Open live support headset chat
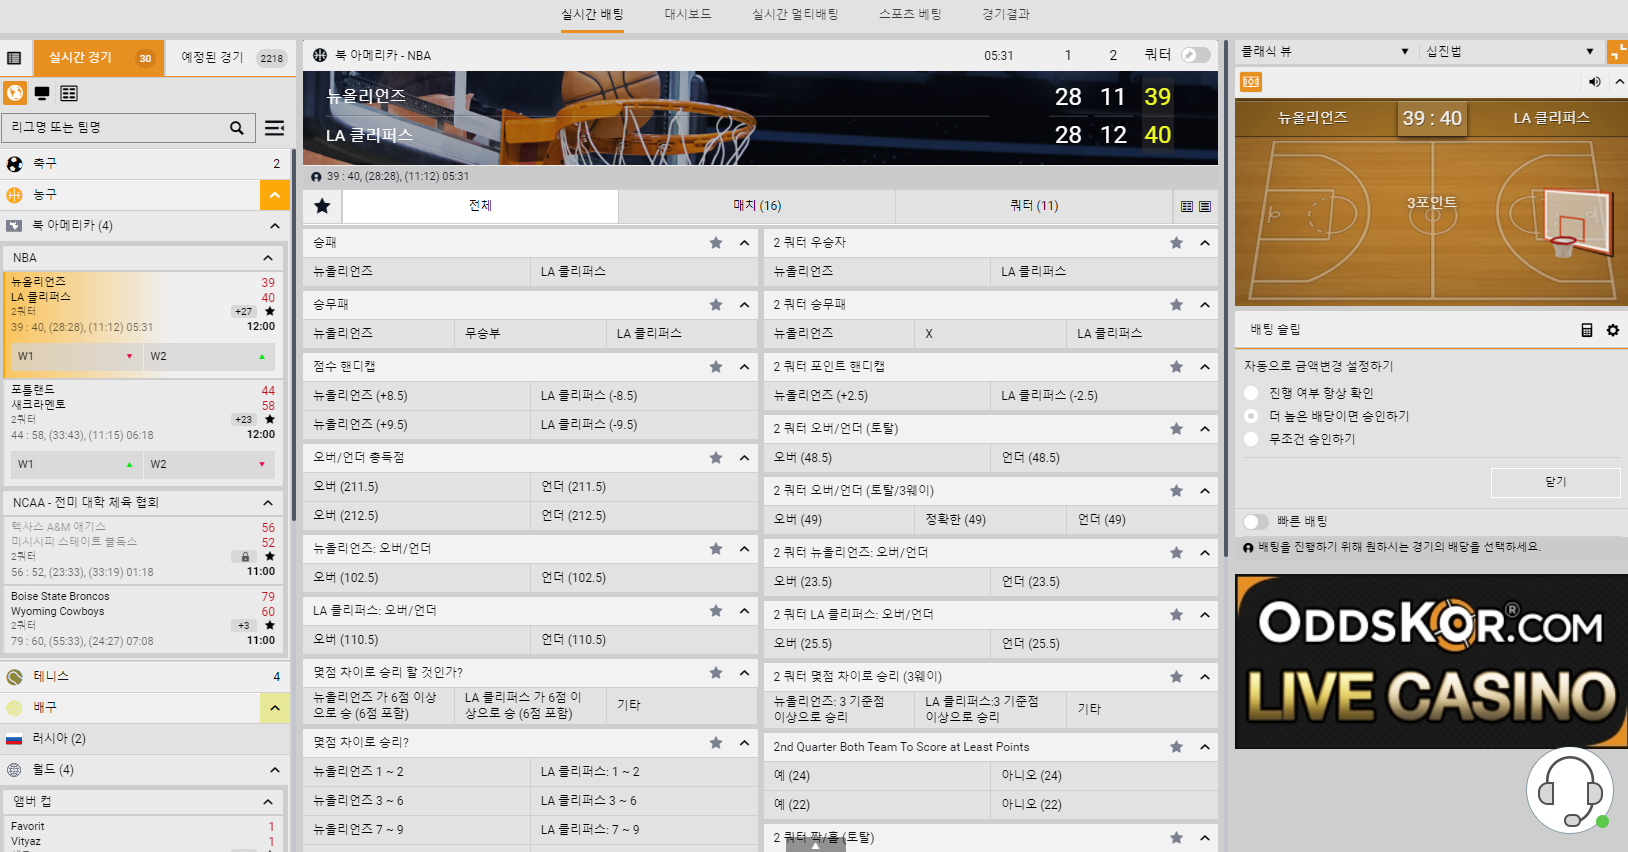This screenshot has width=1628, height=852. pos(1570,790)
